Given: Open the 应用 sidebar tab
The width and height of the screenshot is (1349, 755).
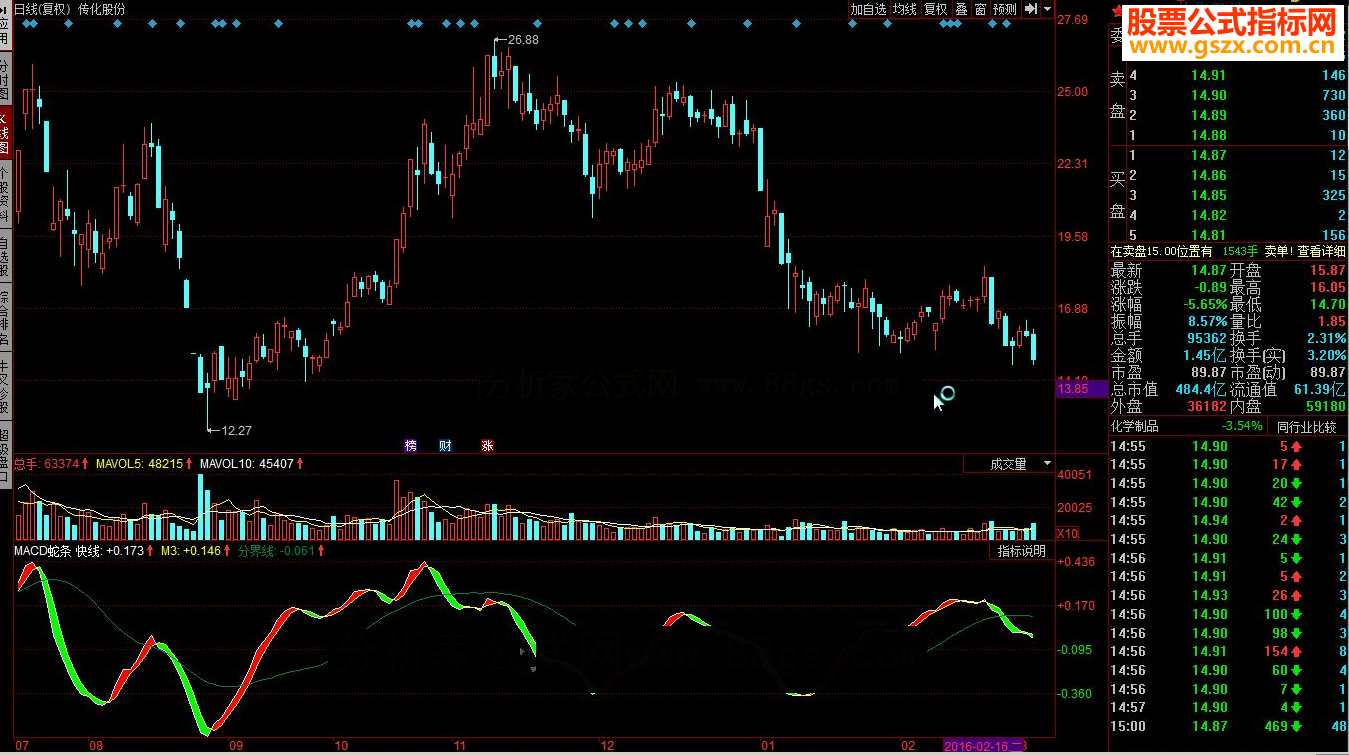Looking at the screenshot, I should coord(4,27).
